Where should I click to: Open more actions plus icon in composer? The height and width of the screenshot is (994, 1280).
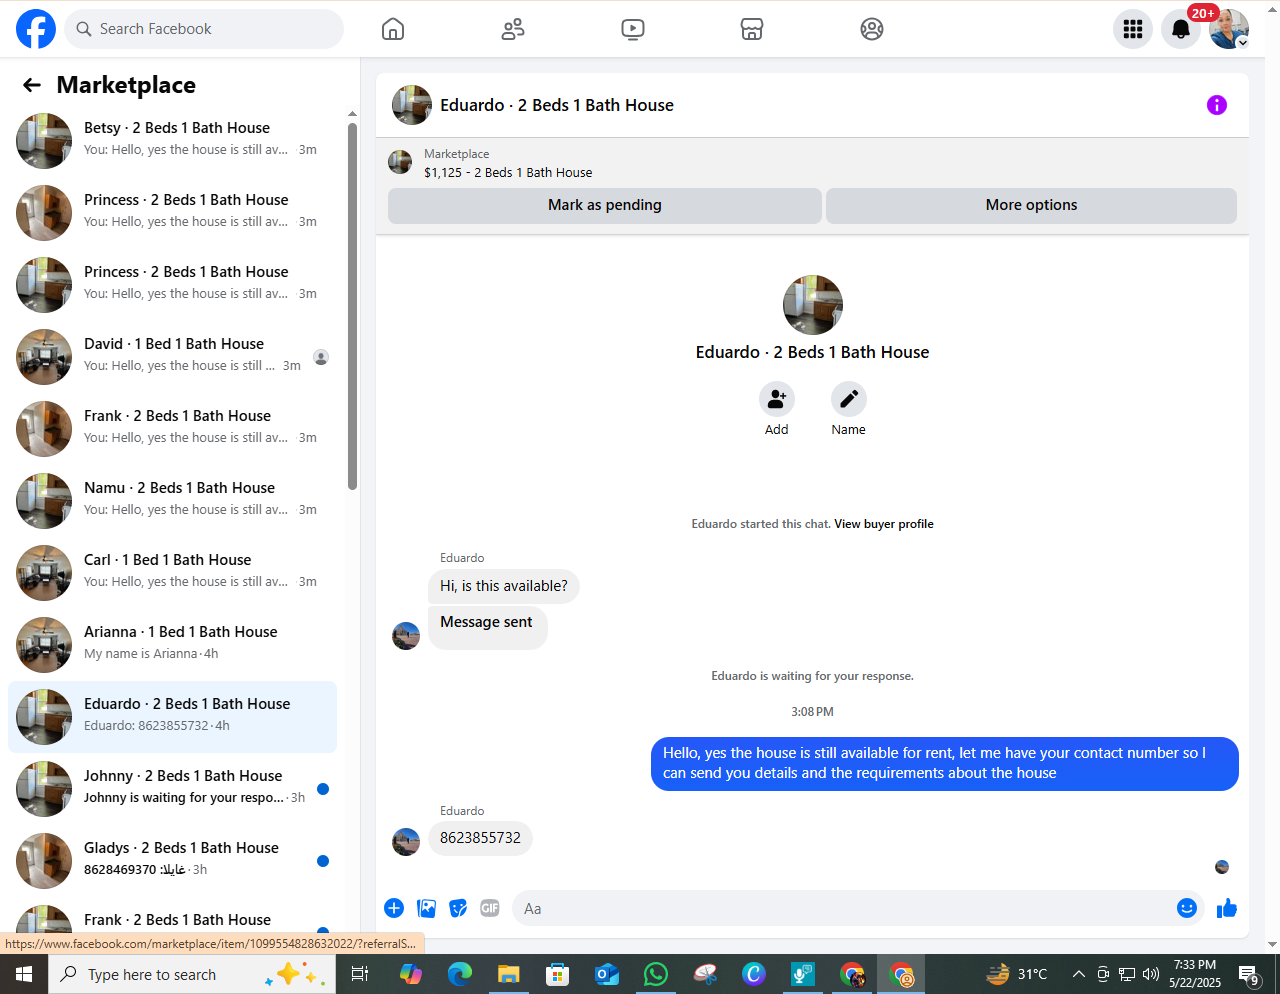[x=394, y=908]
